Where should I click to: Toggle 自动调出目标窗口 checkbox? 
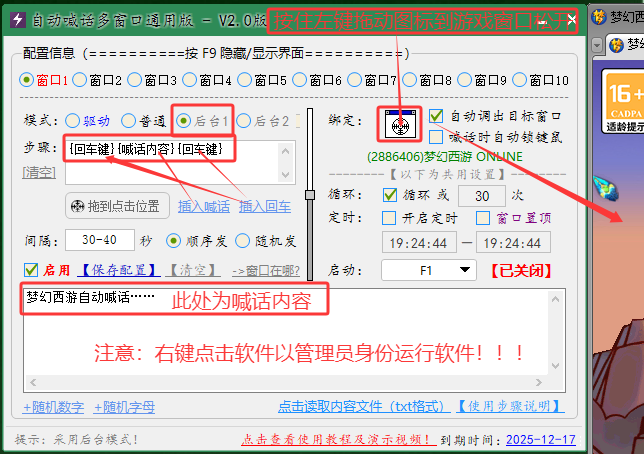(x=436, y=117)
